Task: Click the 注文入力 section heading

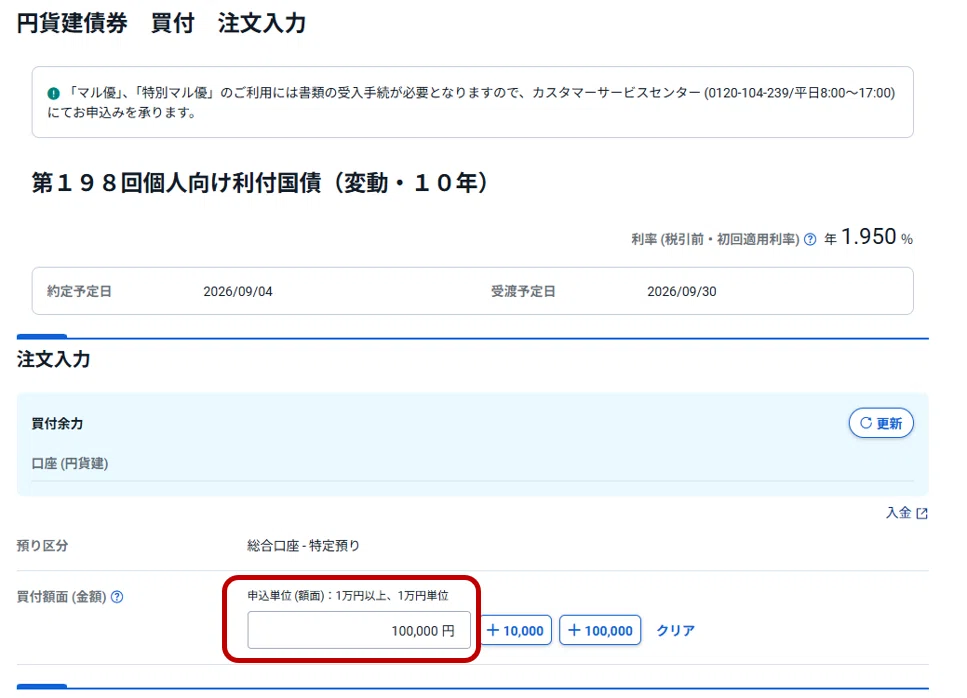Action: tap(54, 359)
